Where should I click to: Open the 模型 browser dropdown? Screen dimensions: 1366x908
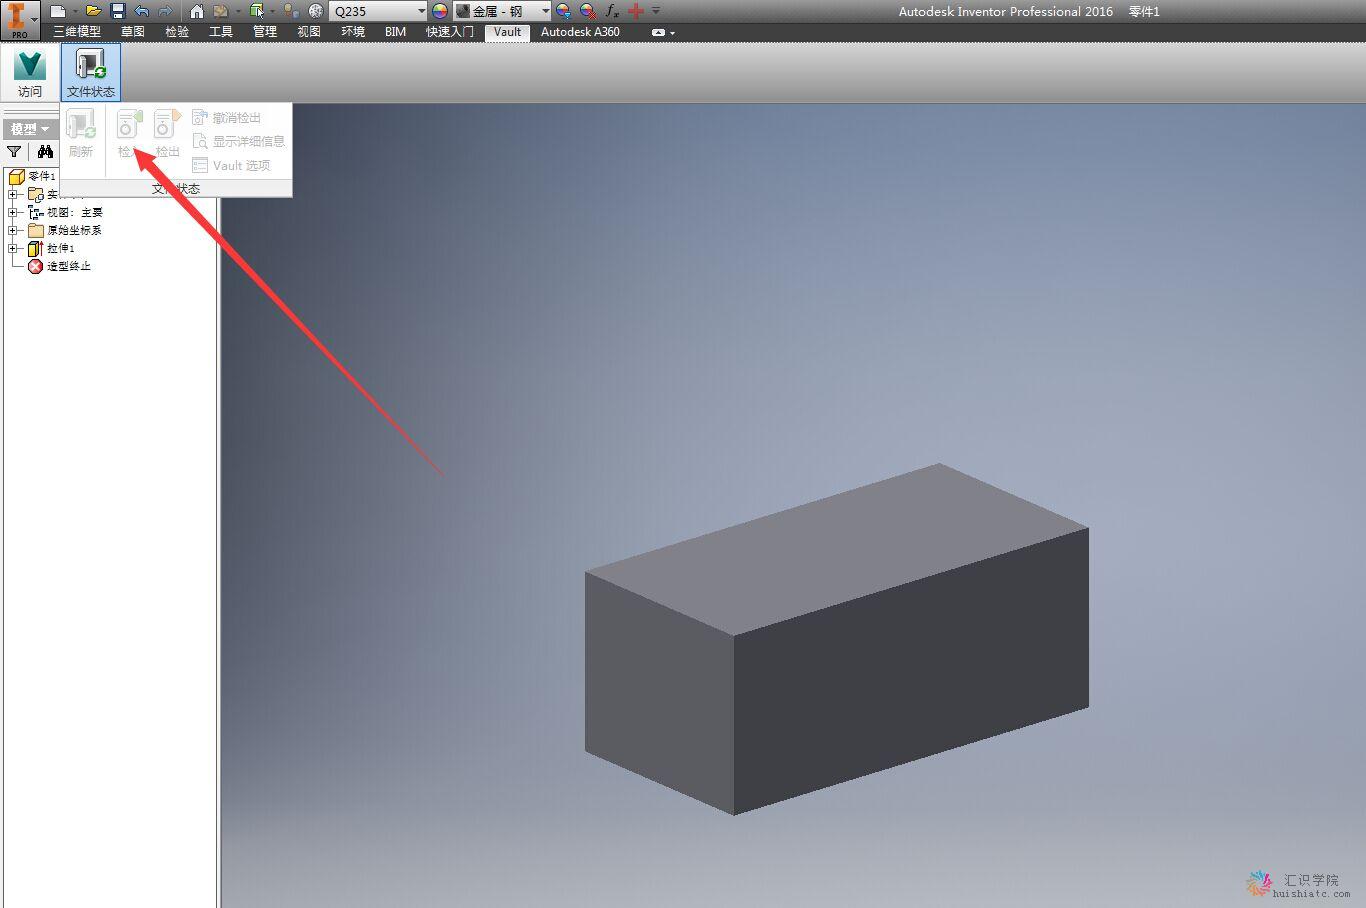click(30, 129)
